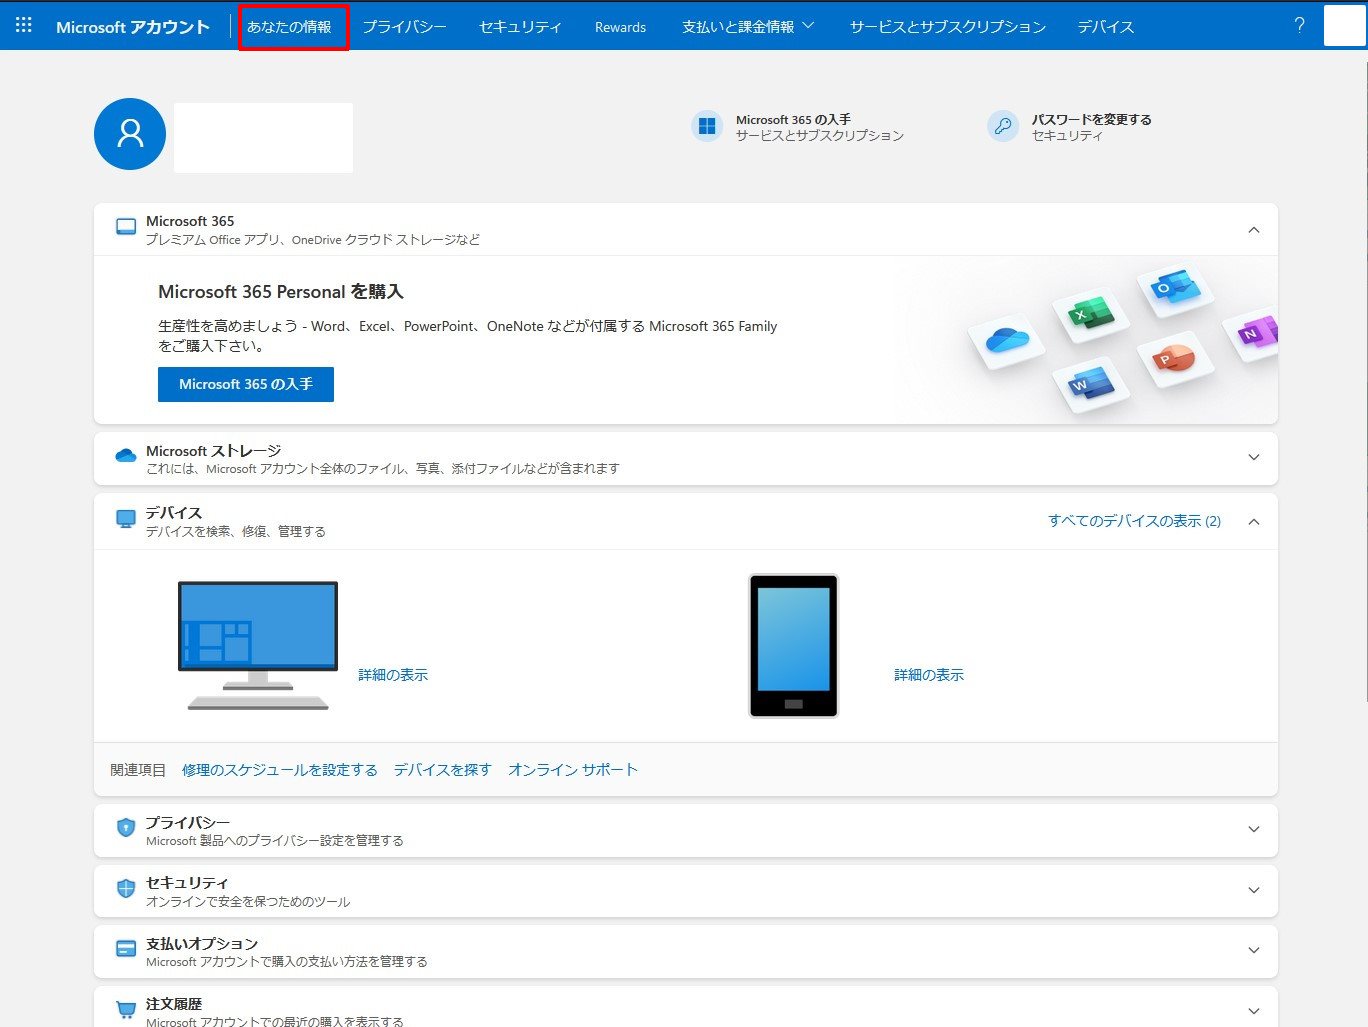This screenshot has height=1027, width=1368.
Task: Click the Microsoft 365 の入手 button
Action: click(x=246, y=384)
